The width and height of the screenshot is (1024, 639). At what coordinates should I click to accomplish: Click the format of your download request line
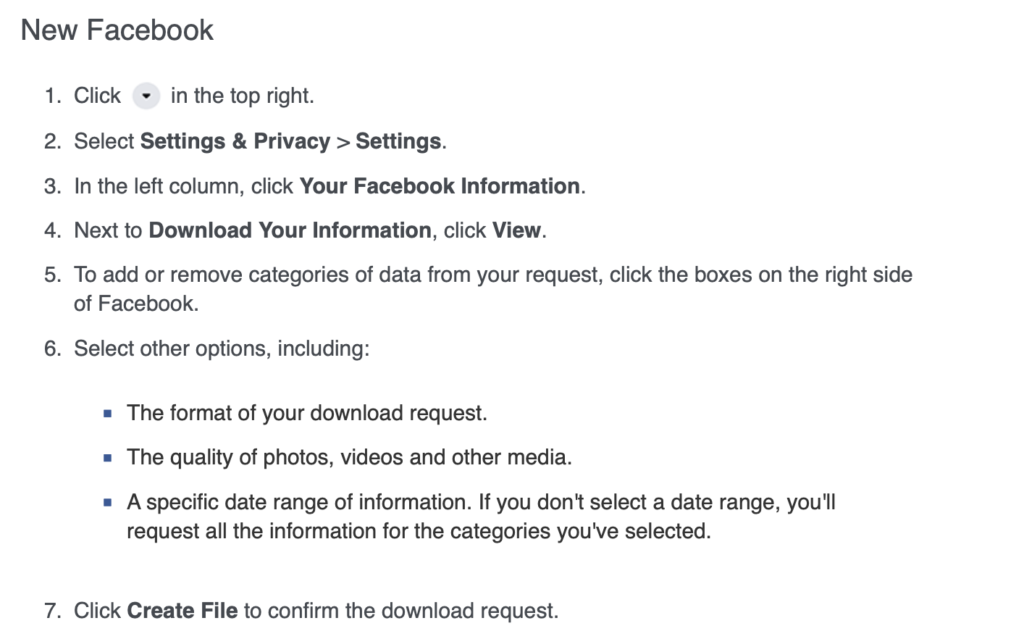[307, 412]
